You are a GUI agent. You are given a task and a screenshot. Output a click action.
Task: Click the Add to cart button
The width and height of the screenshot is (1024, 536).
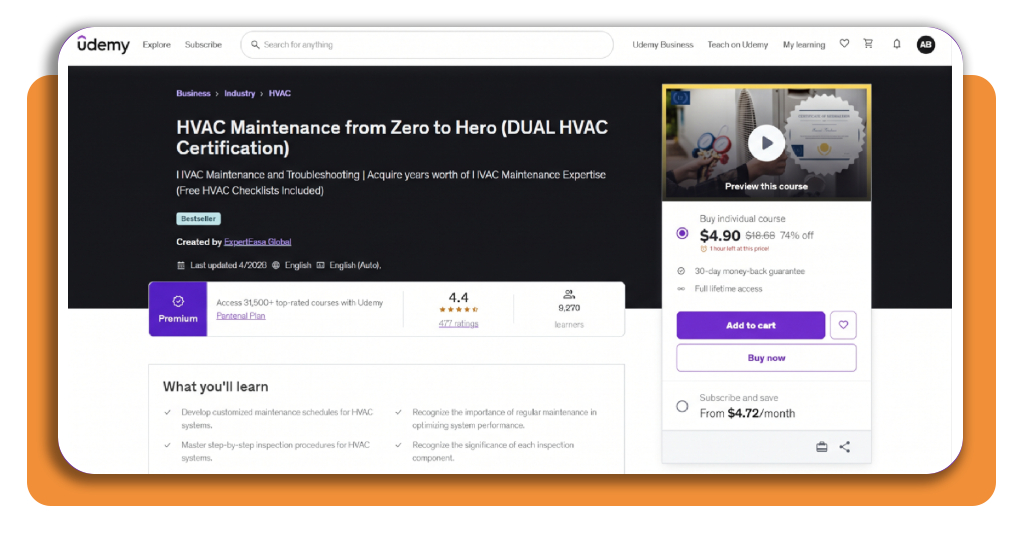(x=751, y=325)
